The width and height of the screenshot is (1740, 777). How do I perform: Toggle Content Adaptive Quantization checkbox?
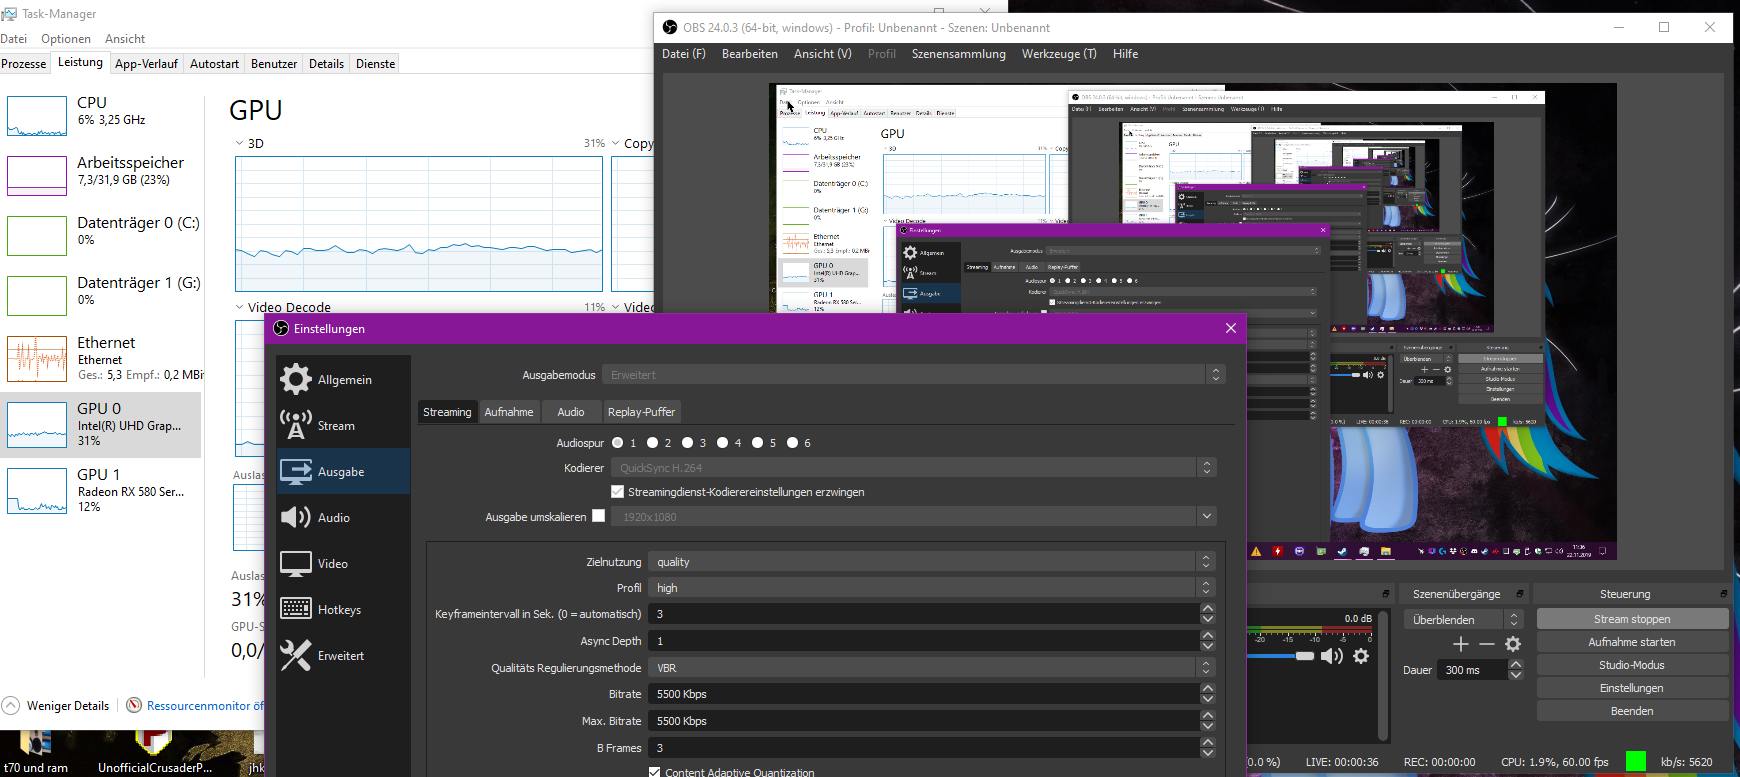[x=655, y=772]
